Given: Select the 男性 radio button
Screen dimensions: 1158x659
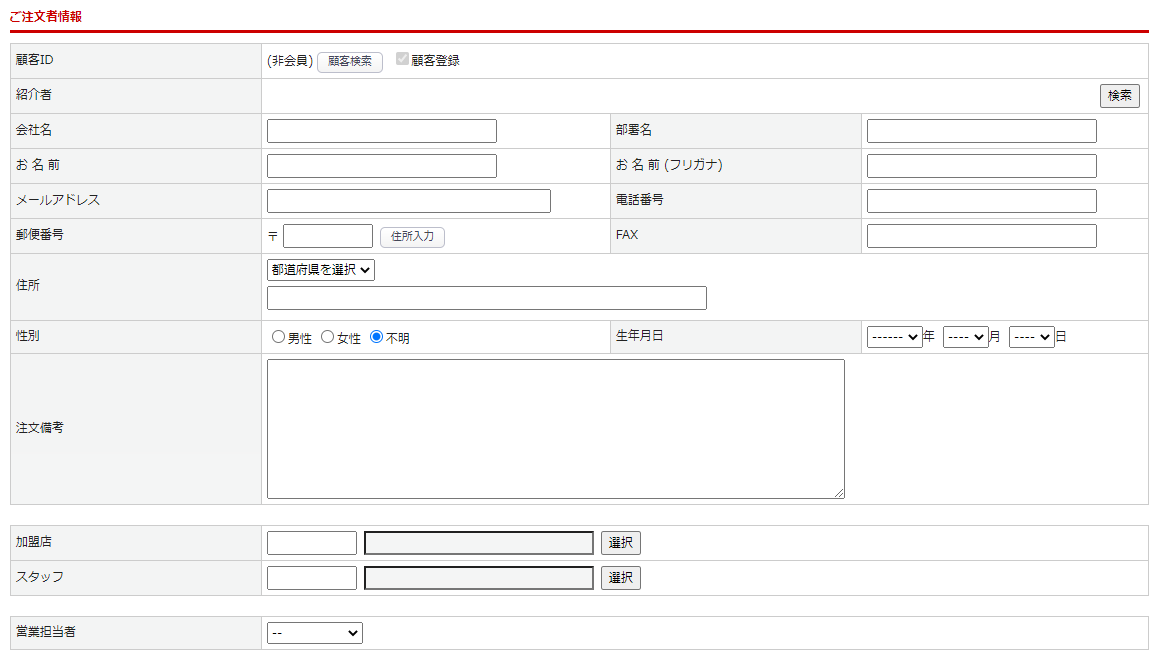Looking at the screenshot, I should (279, 338).
